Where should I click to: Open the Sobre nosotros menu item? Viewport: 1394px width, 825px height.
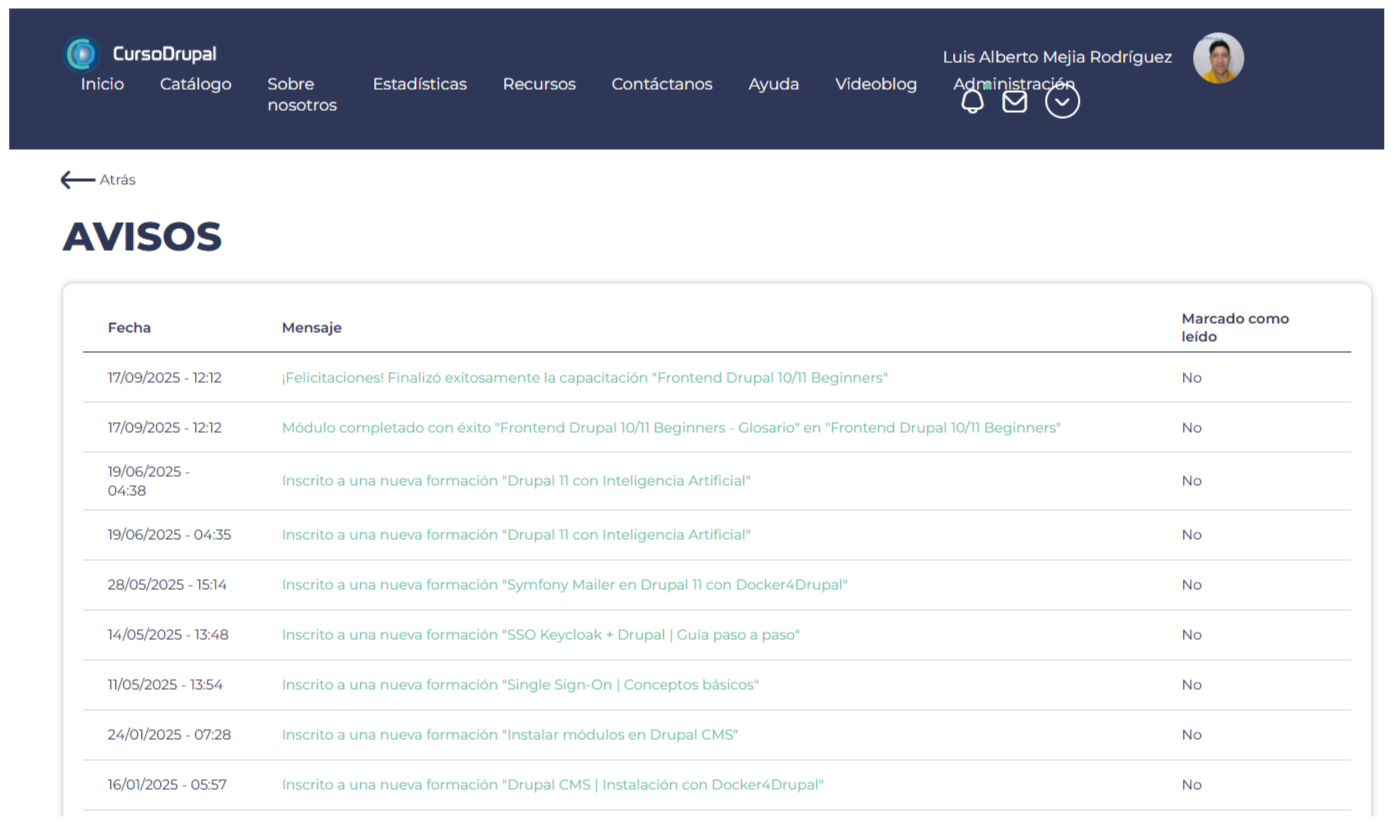tap(301, 95)
